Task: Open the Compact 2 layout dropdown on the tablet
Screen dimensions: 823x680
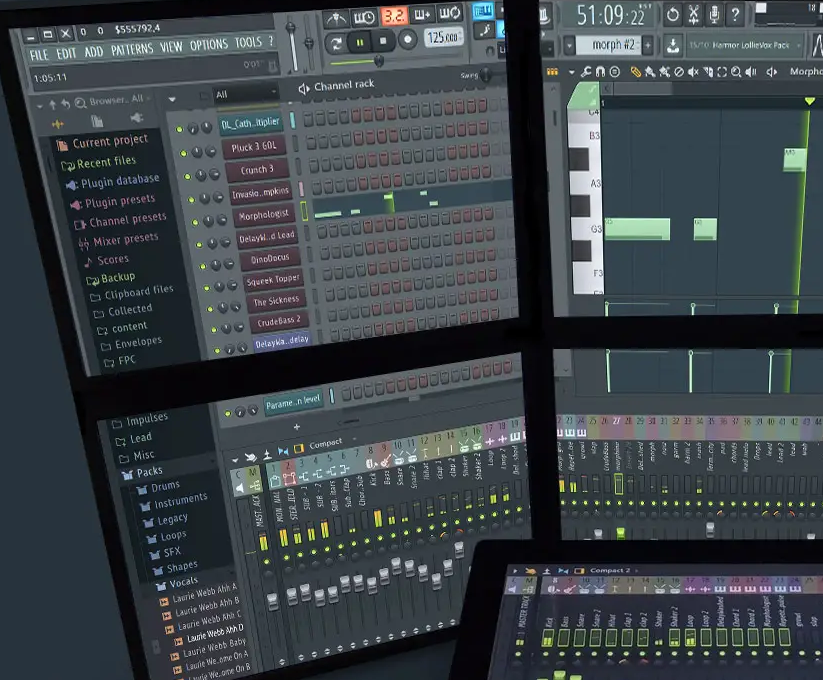Action: coord(613,570)
